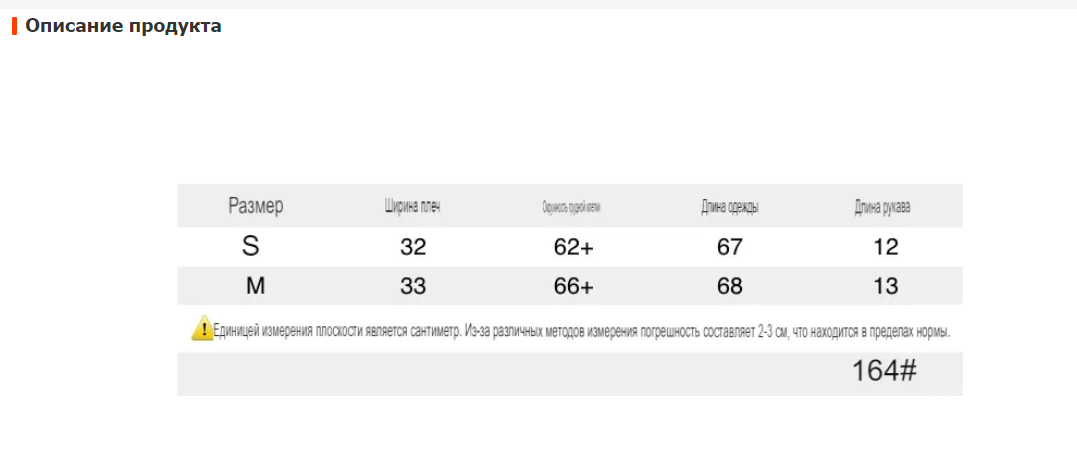This screenshot has width=1077, height=470.
Task: Click clothing length value 67
Action: click(x=729, y=247)
